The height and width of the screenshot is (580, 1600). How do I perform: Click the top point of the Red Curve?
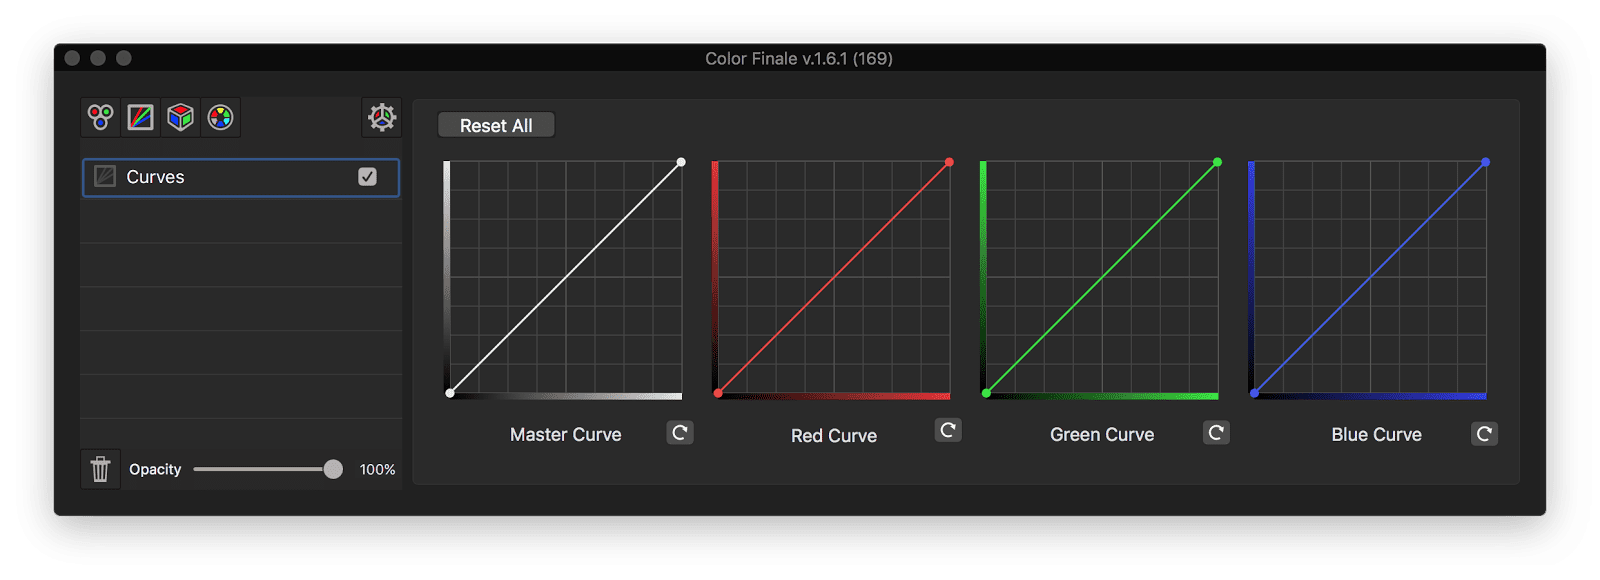(948, 160)
